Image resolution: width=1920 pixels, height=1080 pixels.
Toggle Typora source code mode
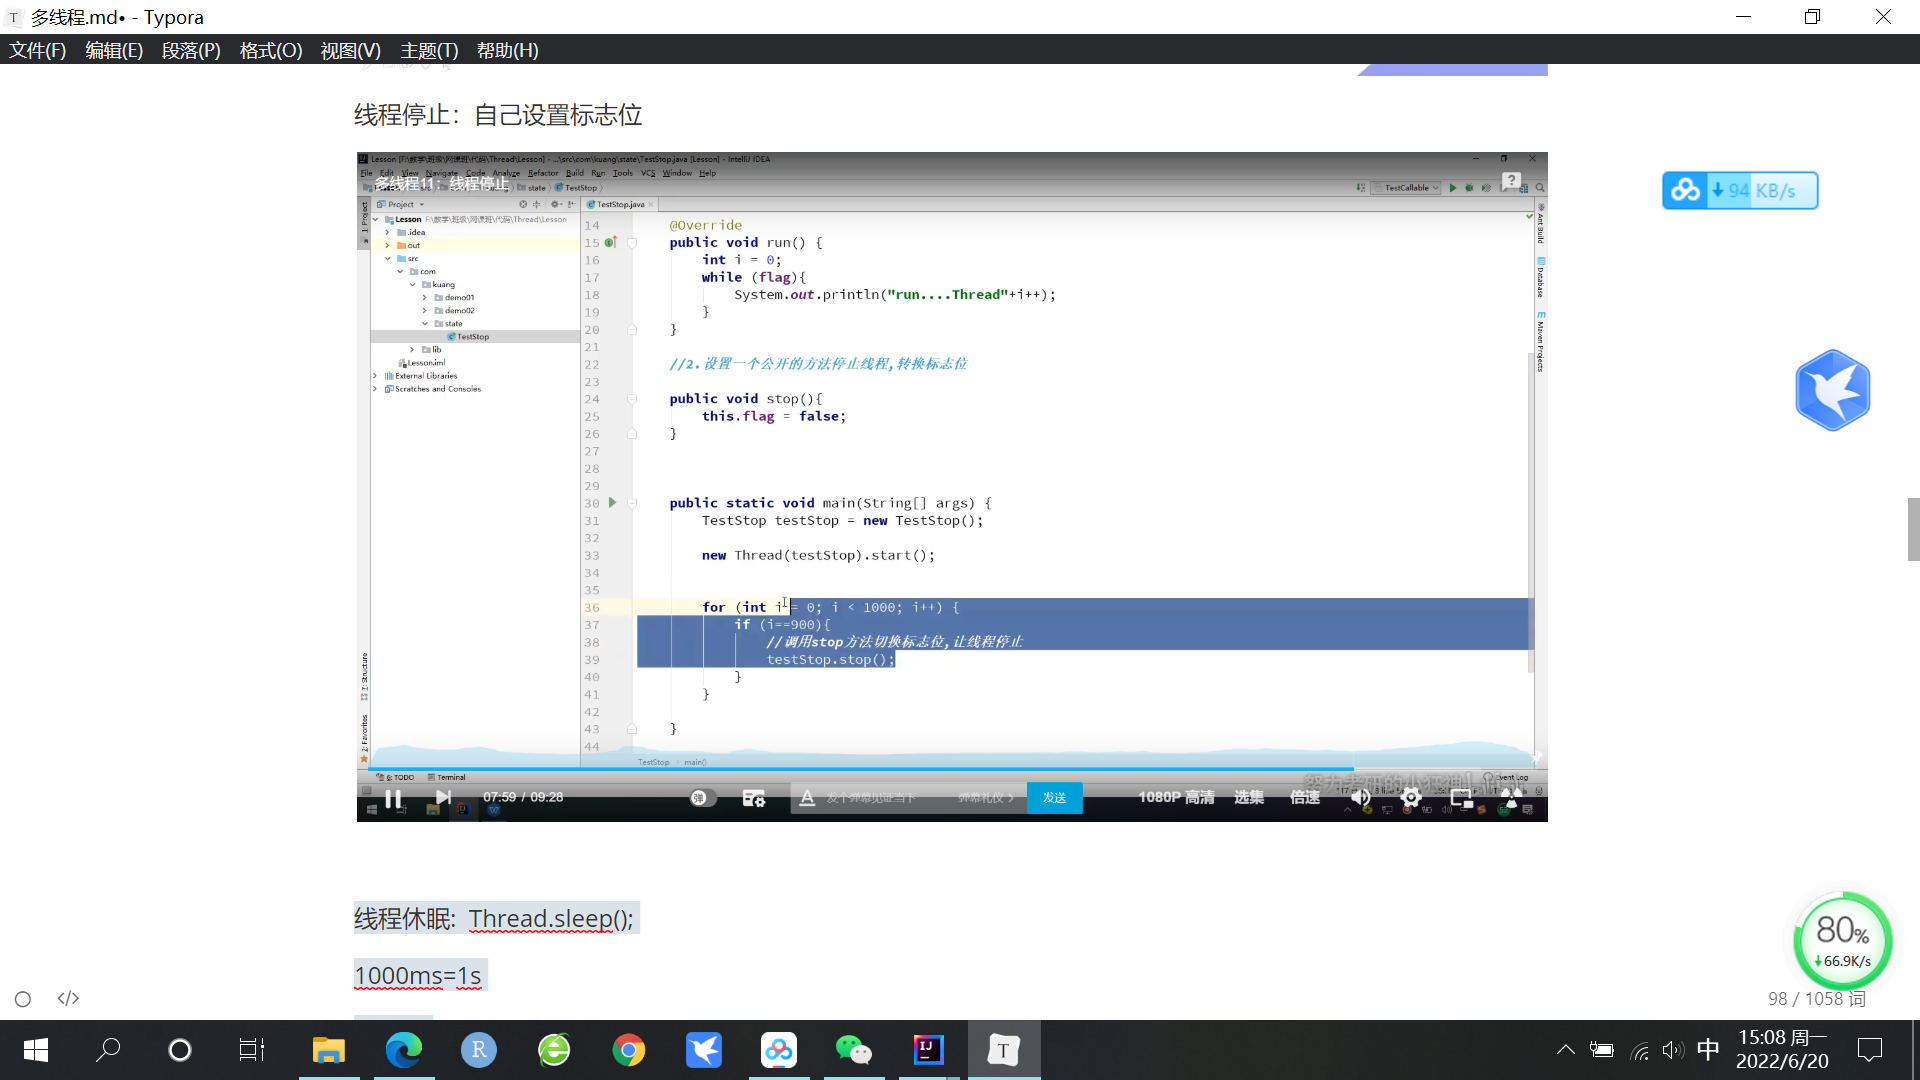point(68,998)
